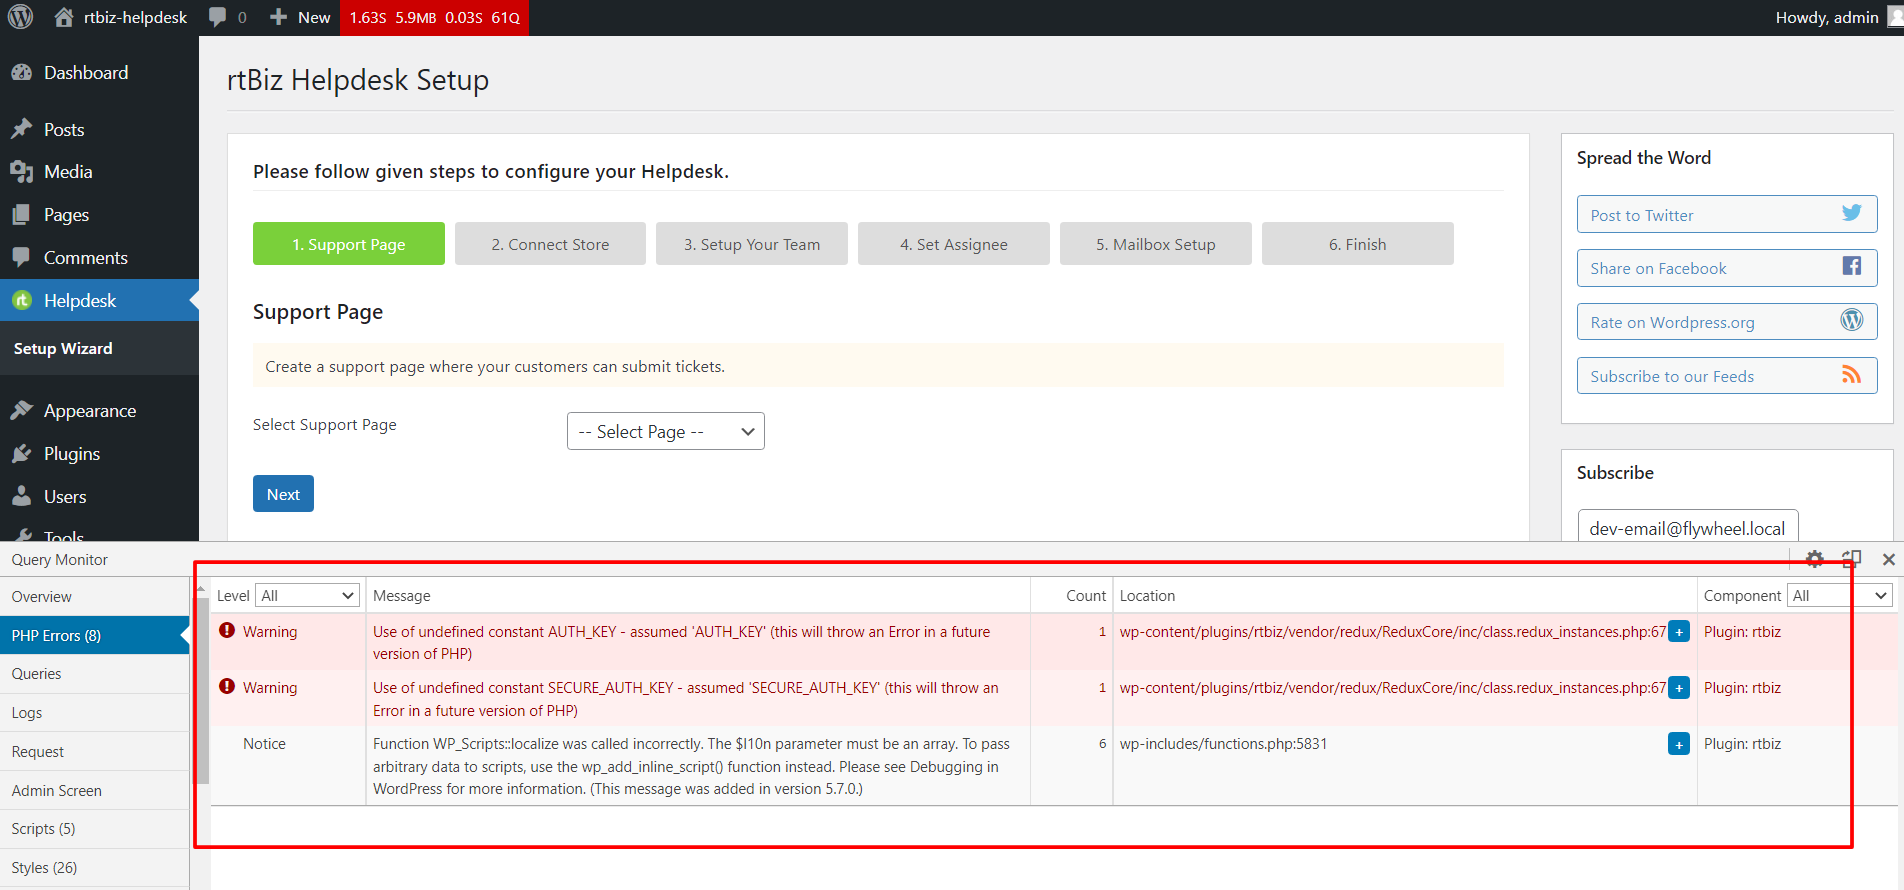The width and height of the screenshot is (1904, 890).
Task: Click the Facebook icon in Spread the Word
Action: coord(1852,266)
